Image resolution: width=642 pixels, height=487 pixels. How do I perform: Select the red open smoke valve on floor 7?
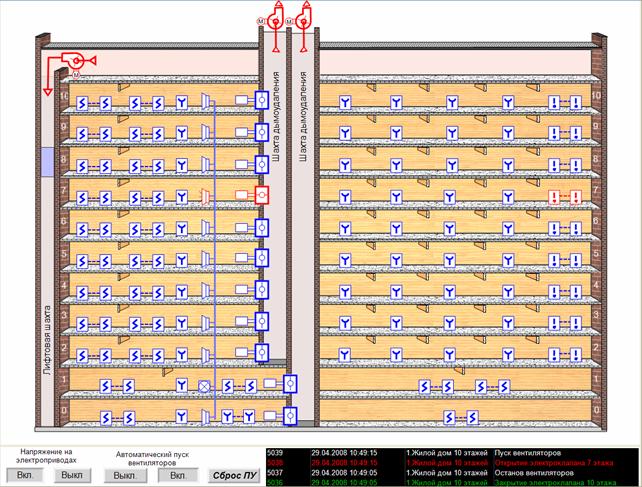point(262,195)
